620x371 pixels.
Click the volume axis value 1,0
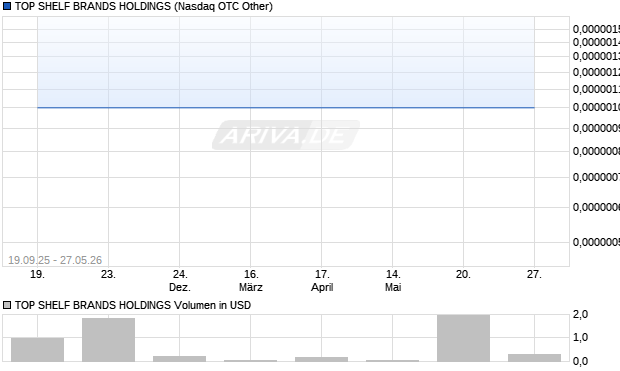[580, 337]
